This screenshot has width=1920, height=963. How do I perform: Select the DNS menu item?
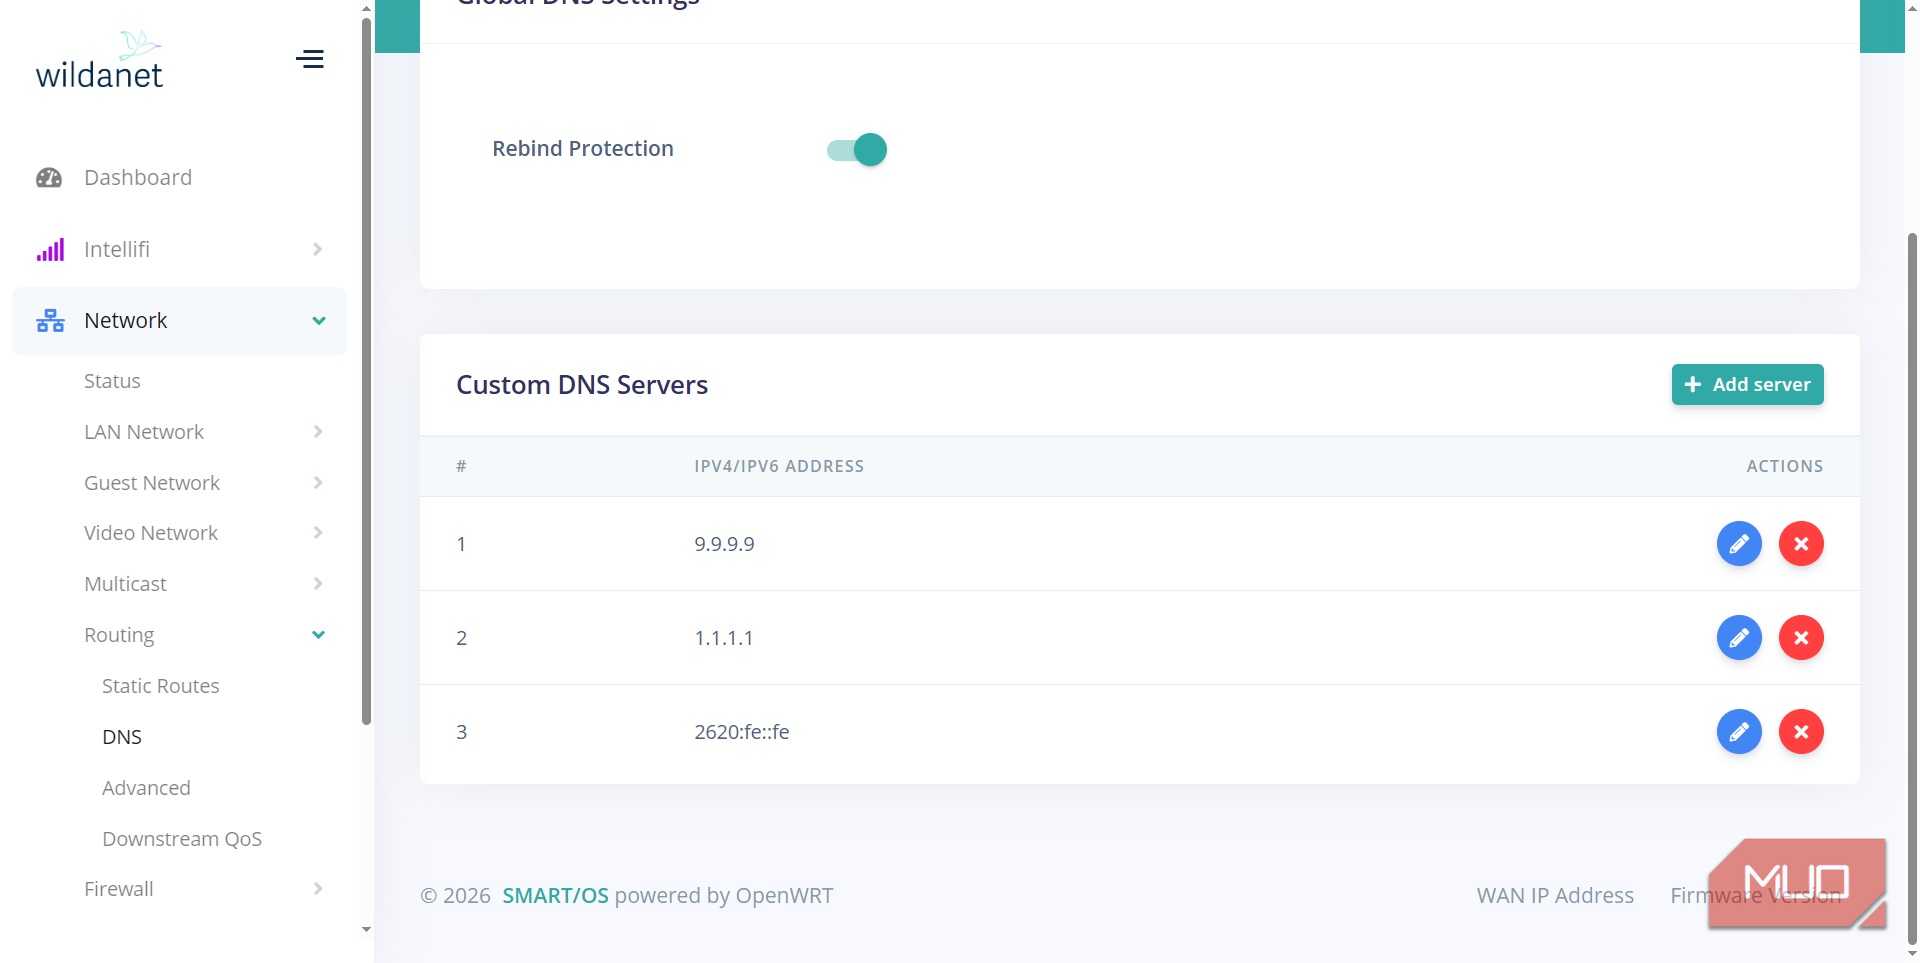point(122,737)
